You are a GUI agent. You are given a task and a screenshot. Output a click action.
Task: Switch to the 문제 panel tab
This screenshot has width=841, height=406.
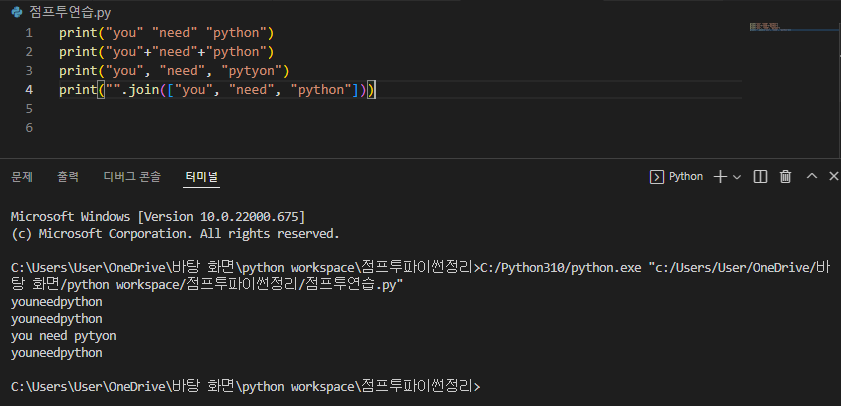[x=22, y=176]
